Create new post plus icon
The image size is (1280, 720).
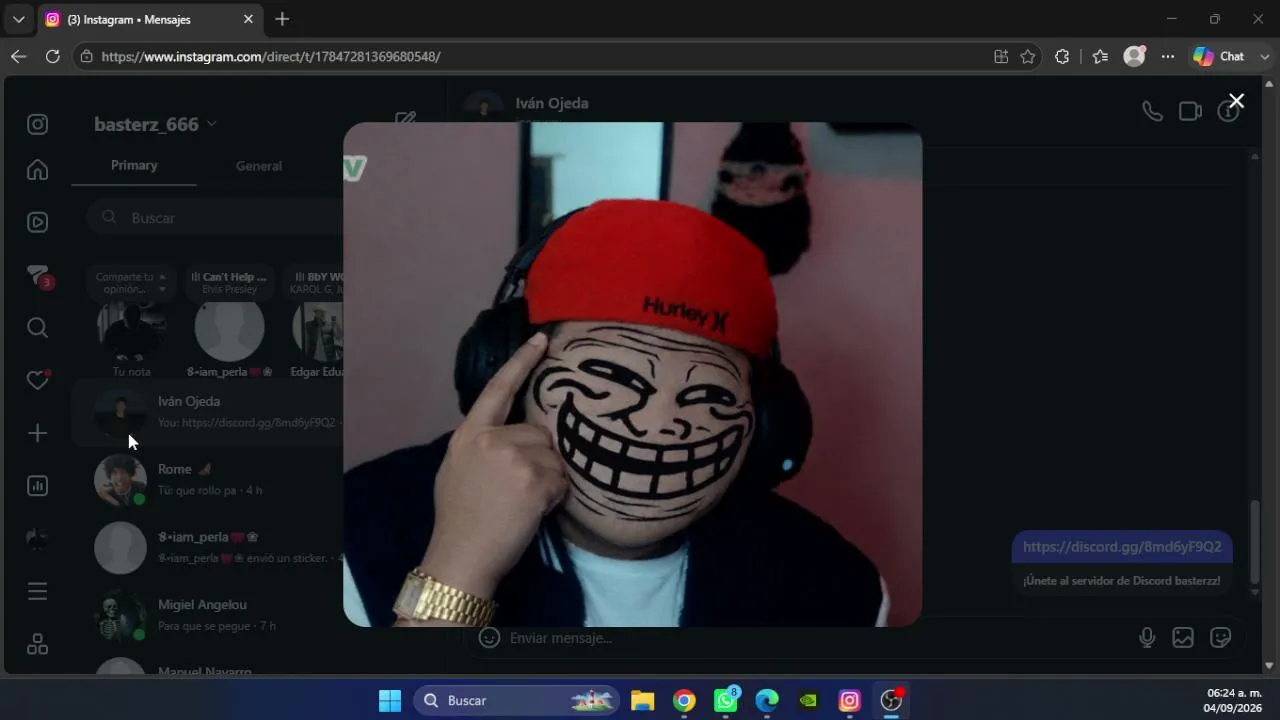pyautogui.click(x=37, y=433)
